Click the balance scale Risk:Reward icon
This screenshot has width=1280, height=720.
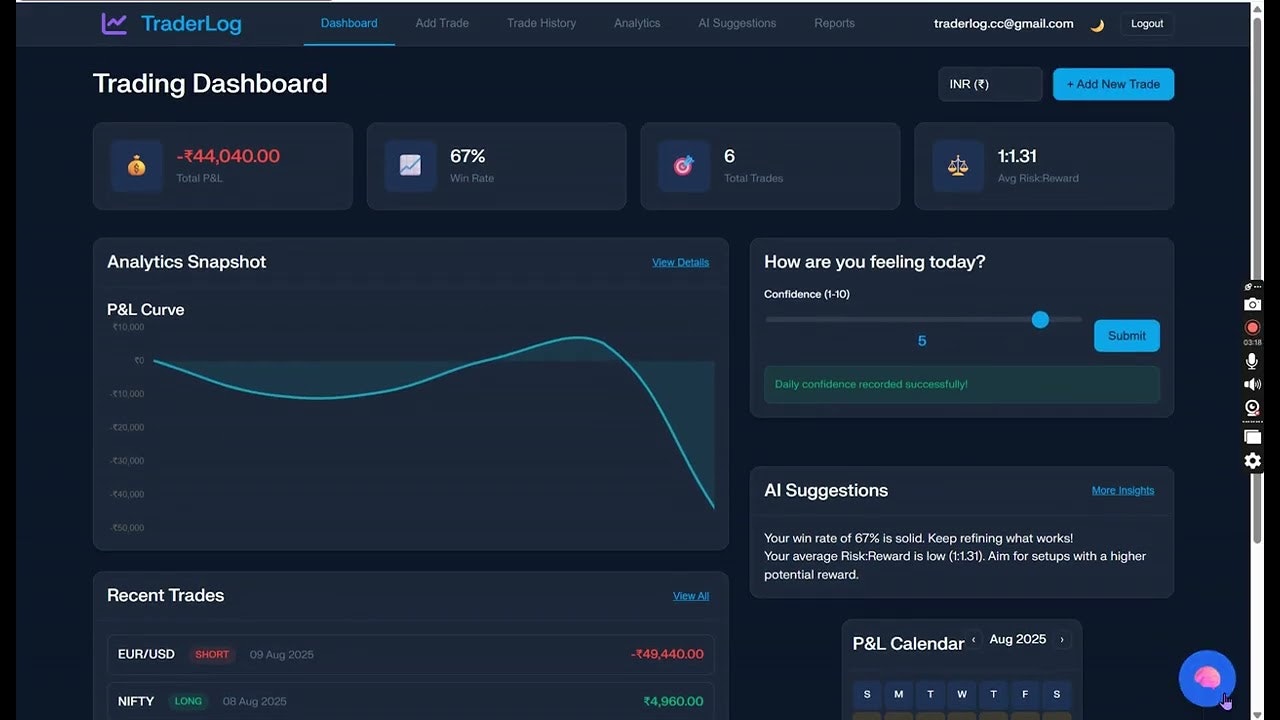click(x=958, y=166)
